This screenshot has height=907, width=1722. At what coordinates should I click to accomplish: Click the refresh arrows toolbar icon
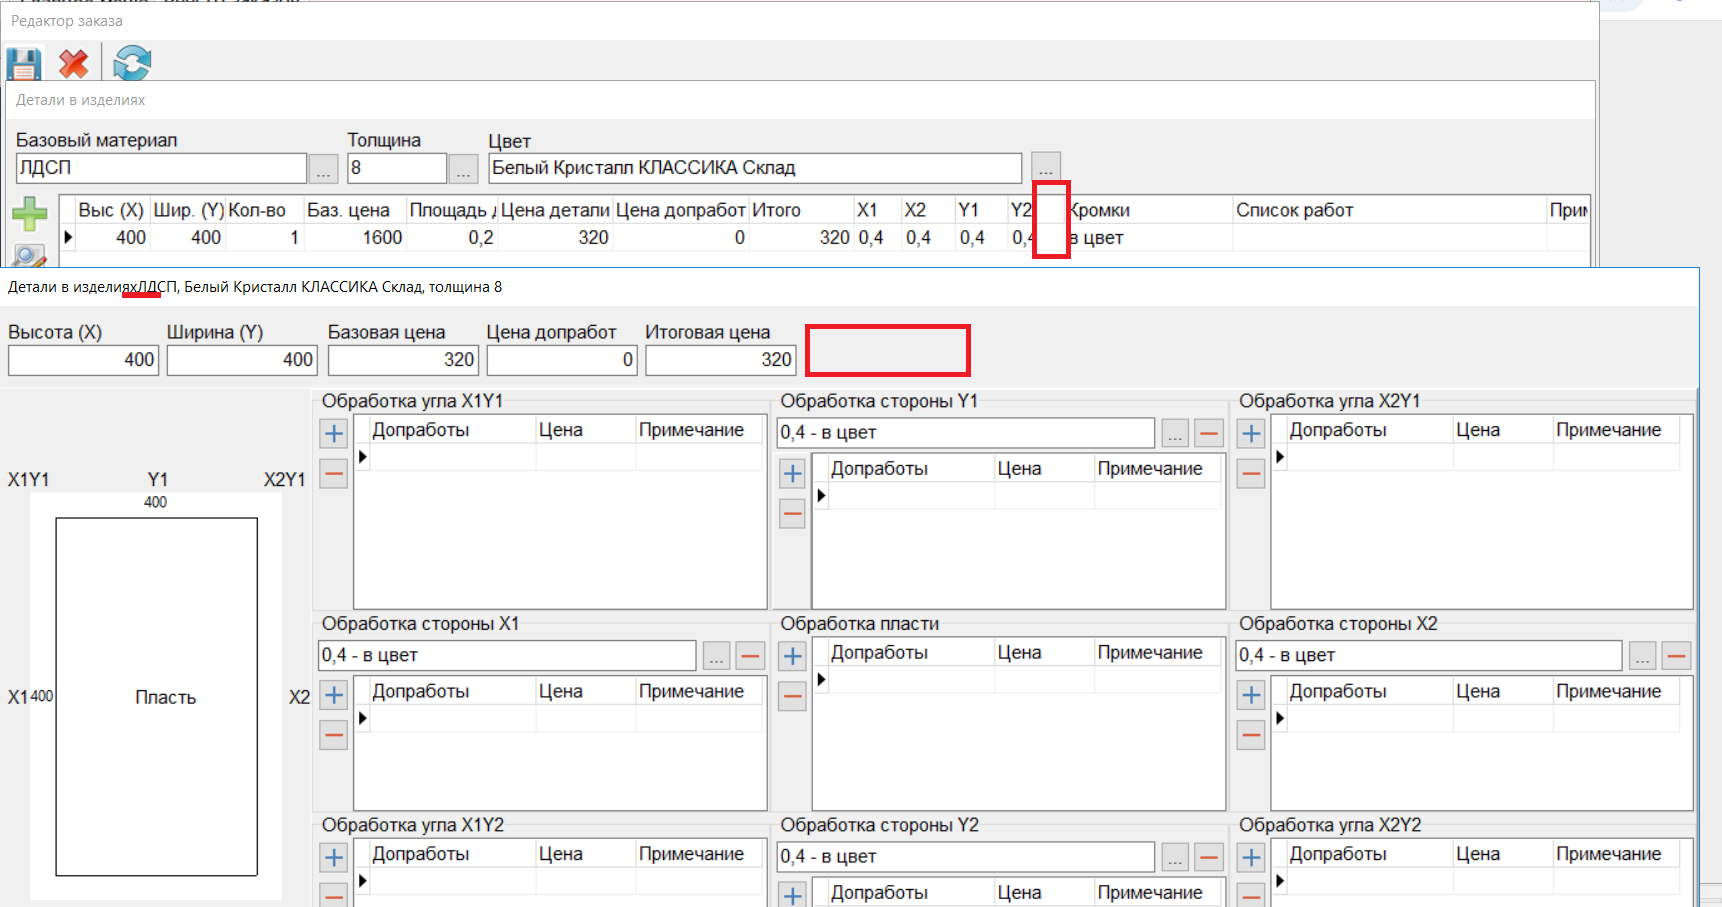(132, 64)
